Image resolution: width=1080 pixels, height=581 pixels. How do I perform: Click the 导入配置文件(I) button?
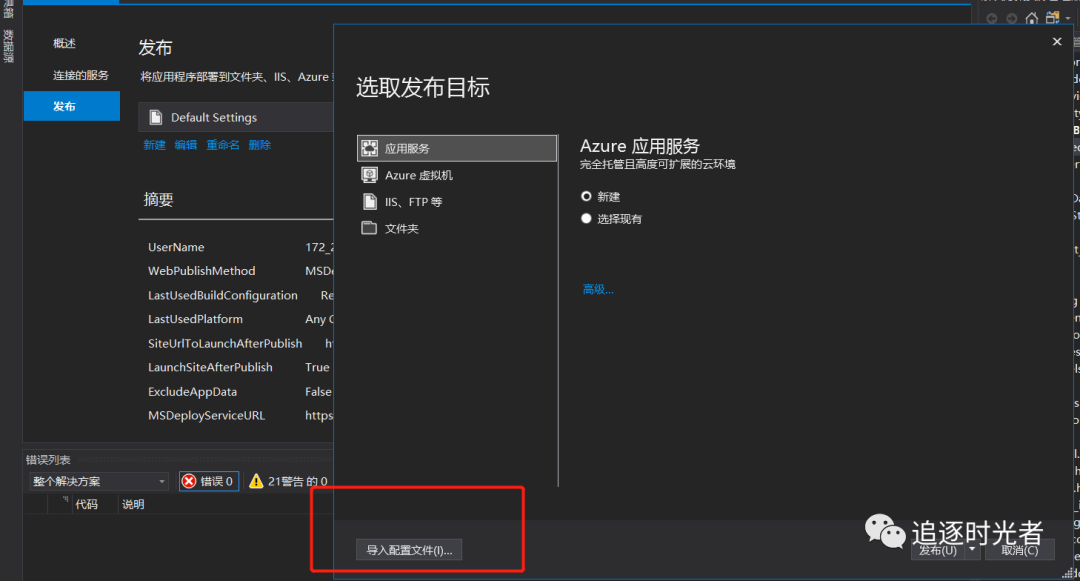[x=408, y=549]
